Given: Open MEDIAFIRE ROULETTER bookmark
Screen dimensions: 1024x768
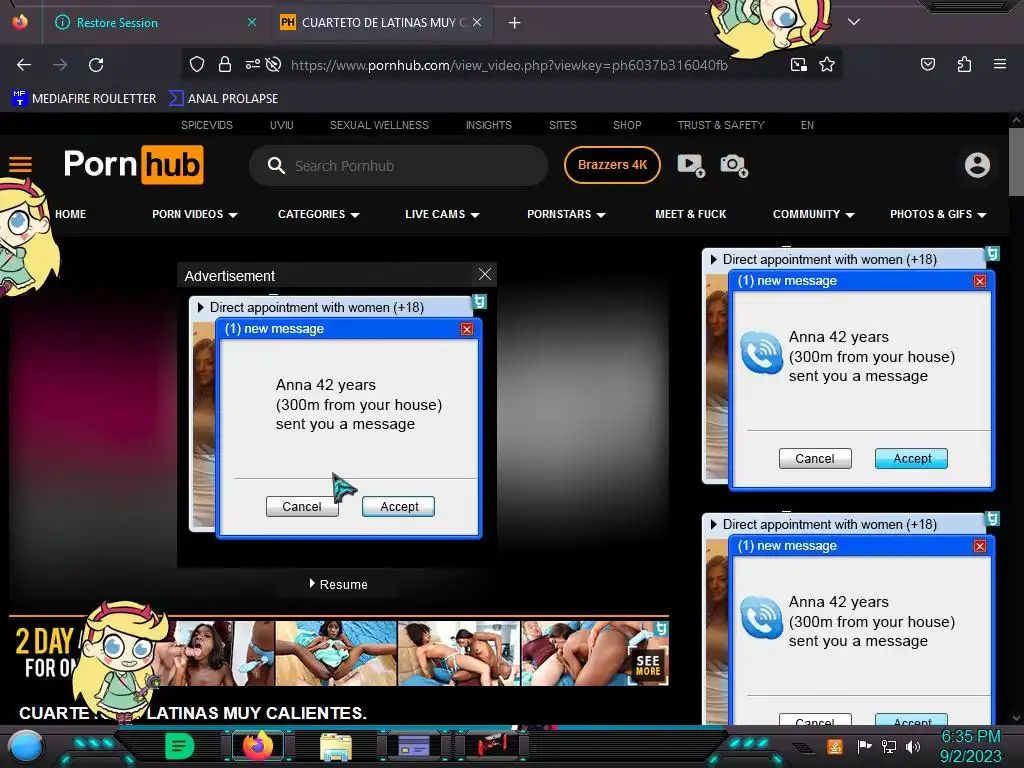Looking at the screenshot, I should coord(85,99).
